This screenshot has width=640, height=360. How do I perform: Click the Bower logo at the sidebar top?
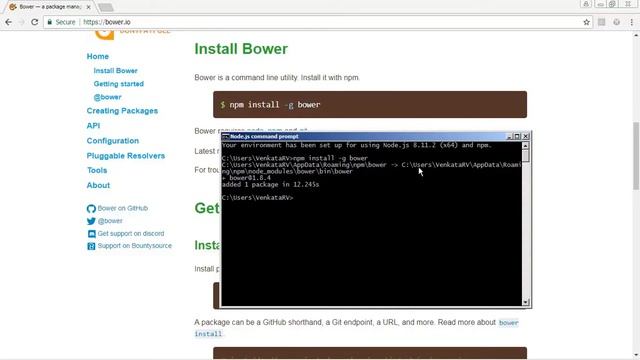[x=104, y=35]
